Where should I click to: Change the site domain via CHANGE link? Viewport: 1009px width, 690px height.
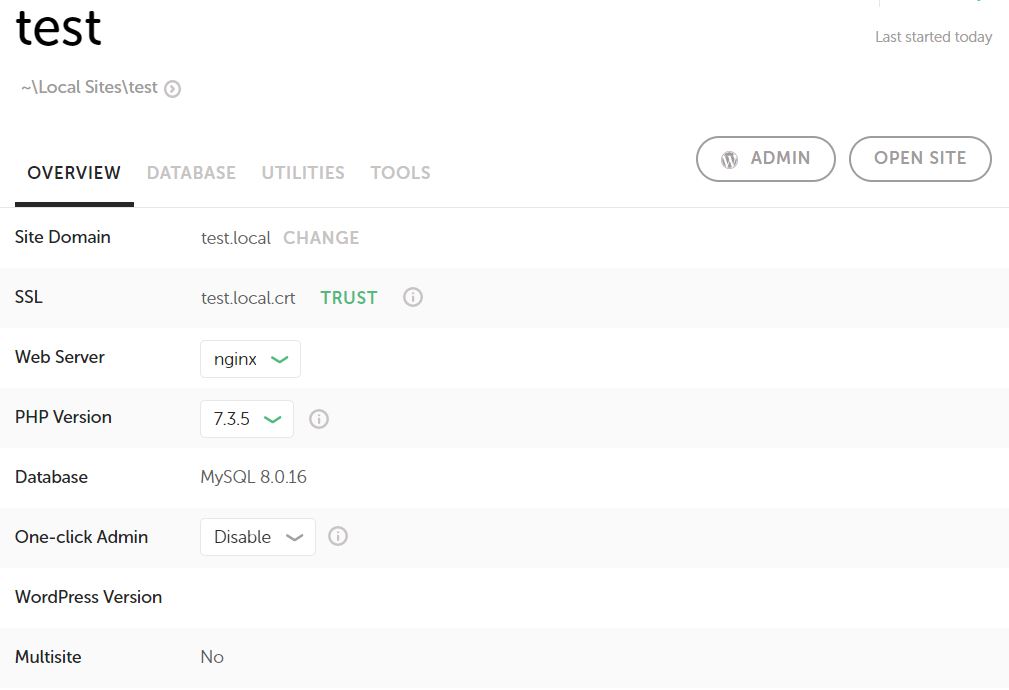pyautogui.click(x=321, y=238)
